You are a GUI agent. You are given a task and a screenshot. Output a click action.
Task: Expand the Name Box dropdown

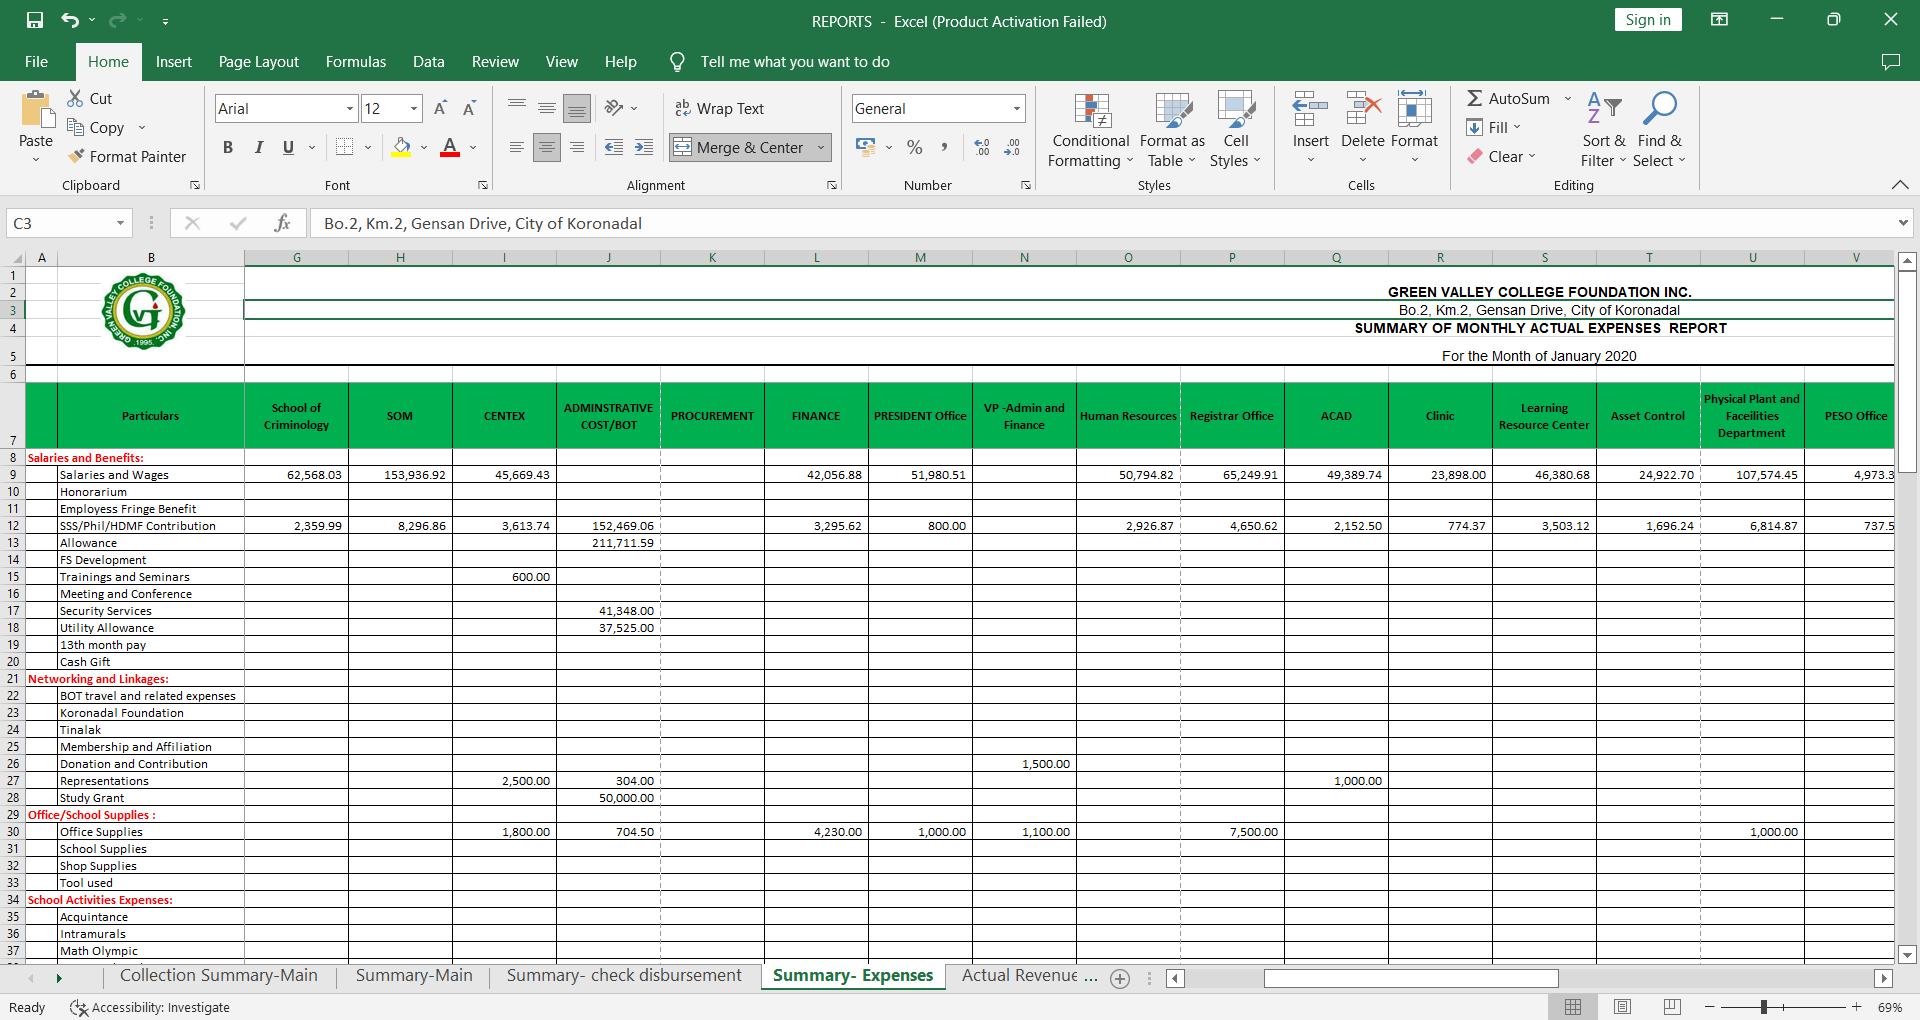[x=120, y=223]
